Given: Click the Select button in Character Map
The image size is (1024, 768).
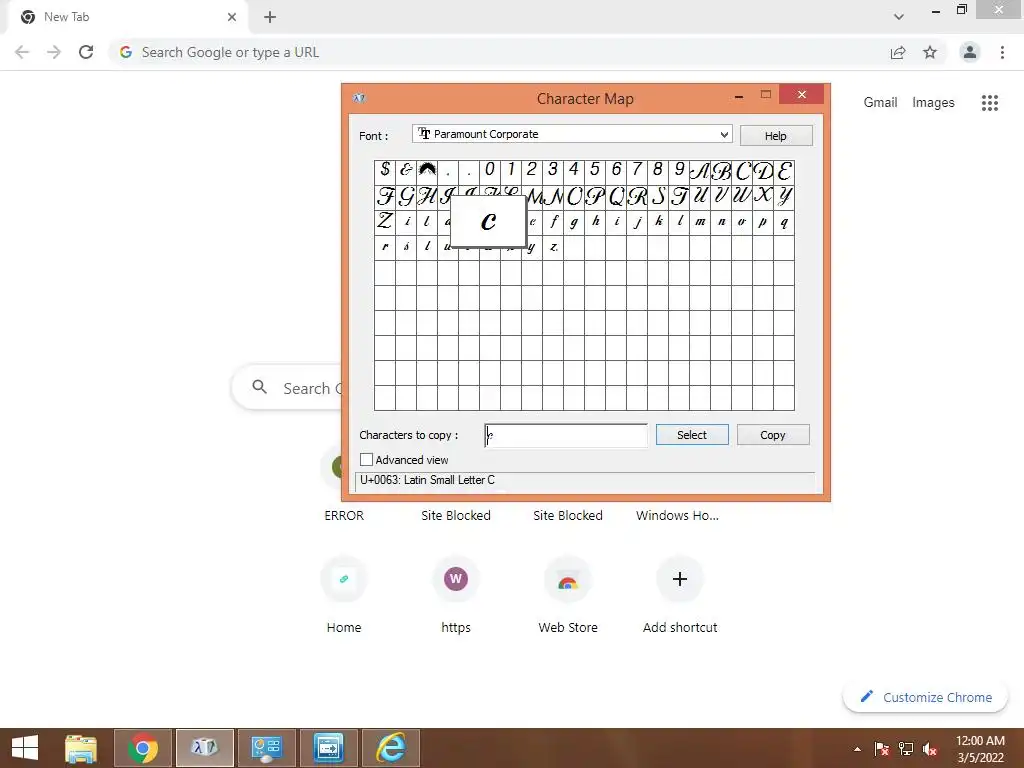Looking at the screenshot, I should [x=692, y=435].
